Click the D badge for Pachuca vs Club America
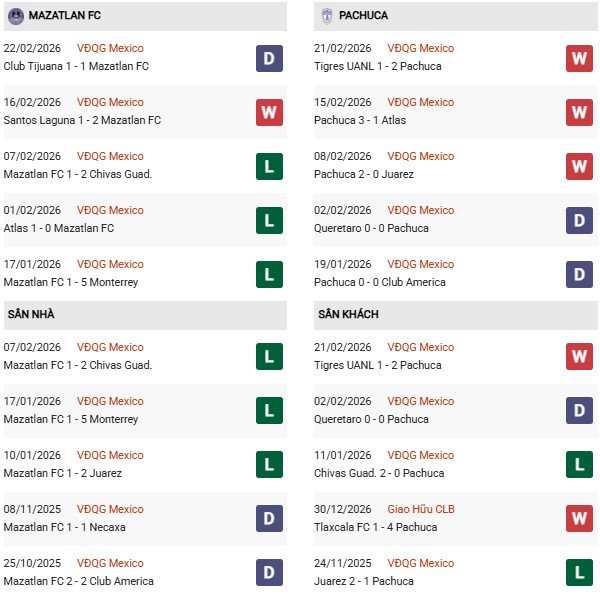This screenshot has width=600, height=595. click(580, 274)
